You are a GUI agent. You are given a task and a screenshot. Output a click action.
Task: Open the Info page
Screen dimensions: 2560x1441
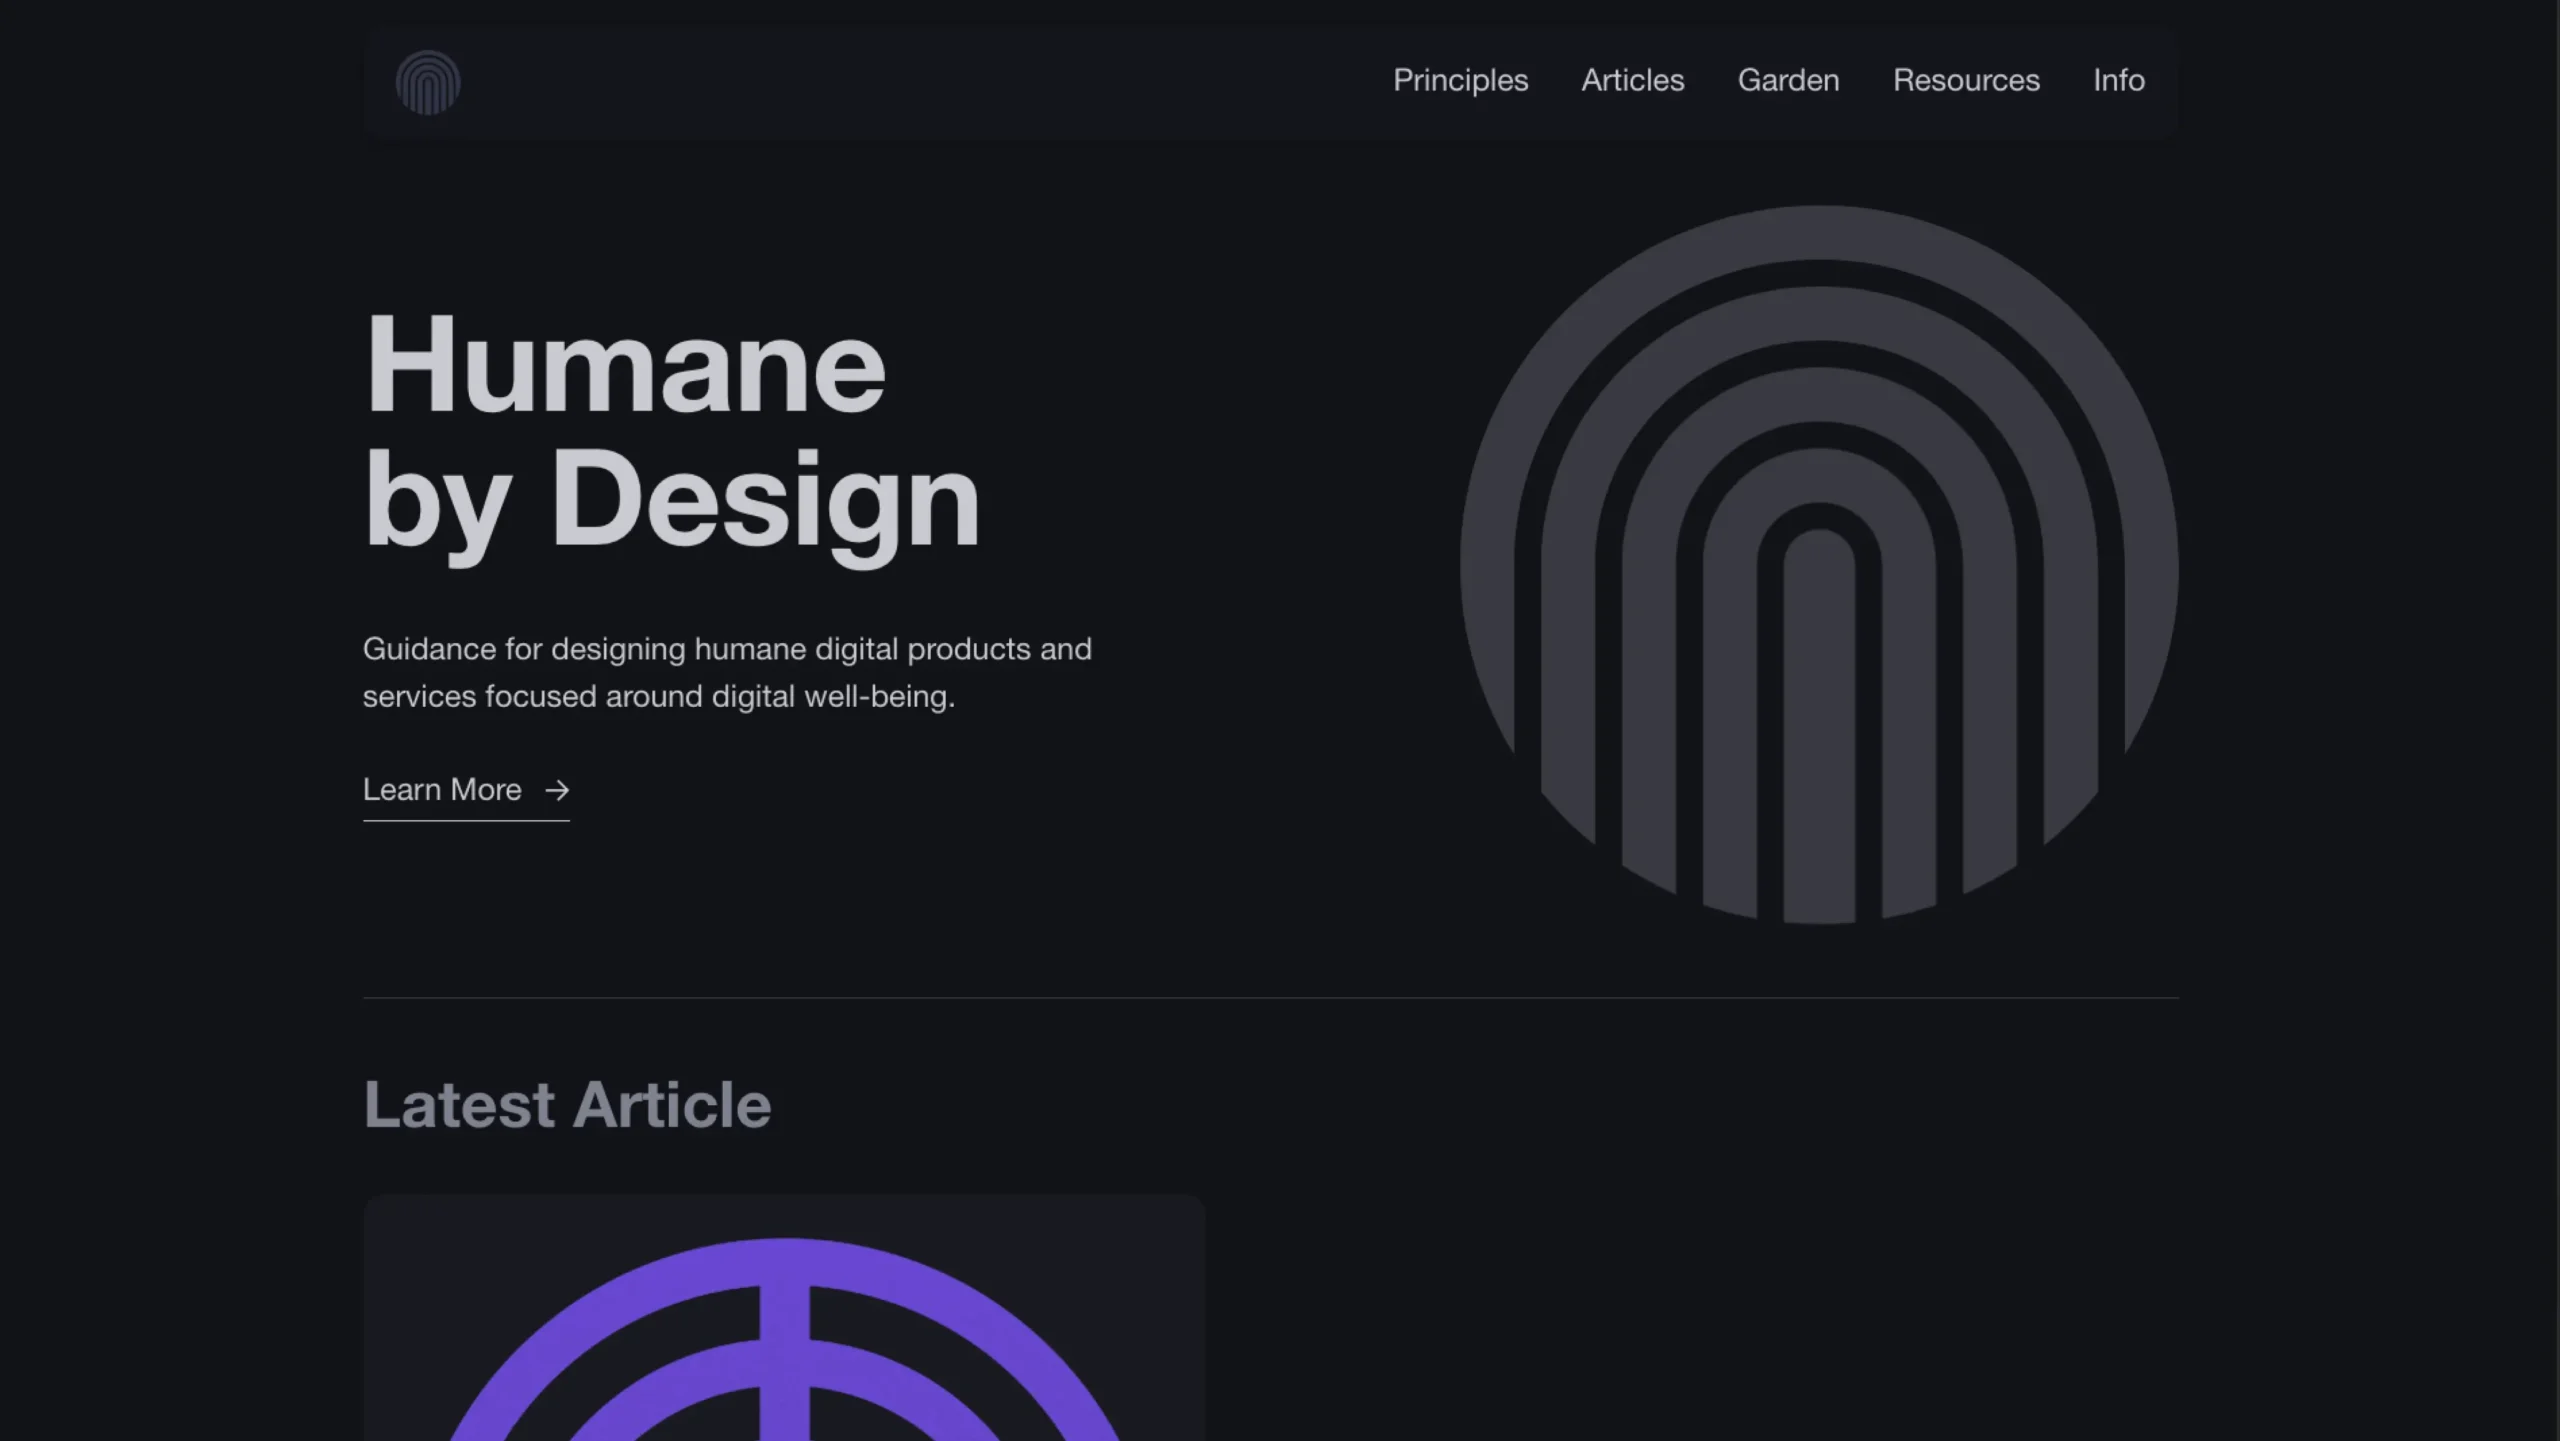coord(2118,81)
